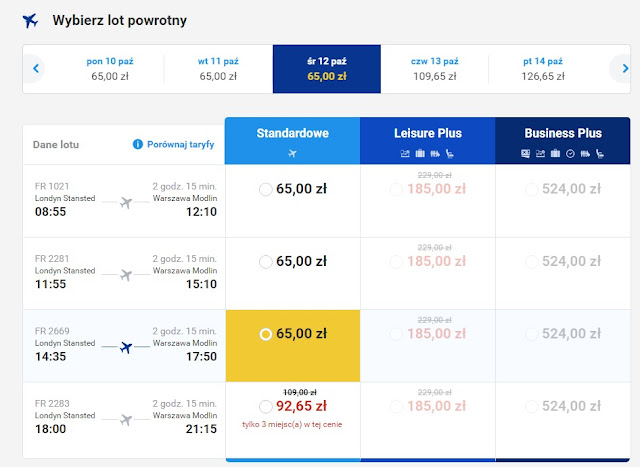
Task: Open the Porównaj taryfy link
Action: [x=181, y=145]
